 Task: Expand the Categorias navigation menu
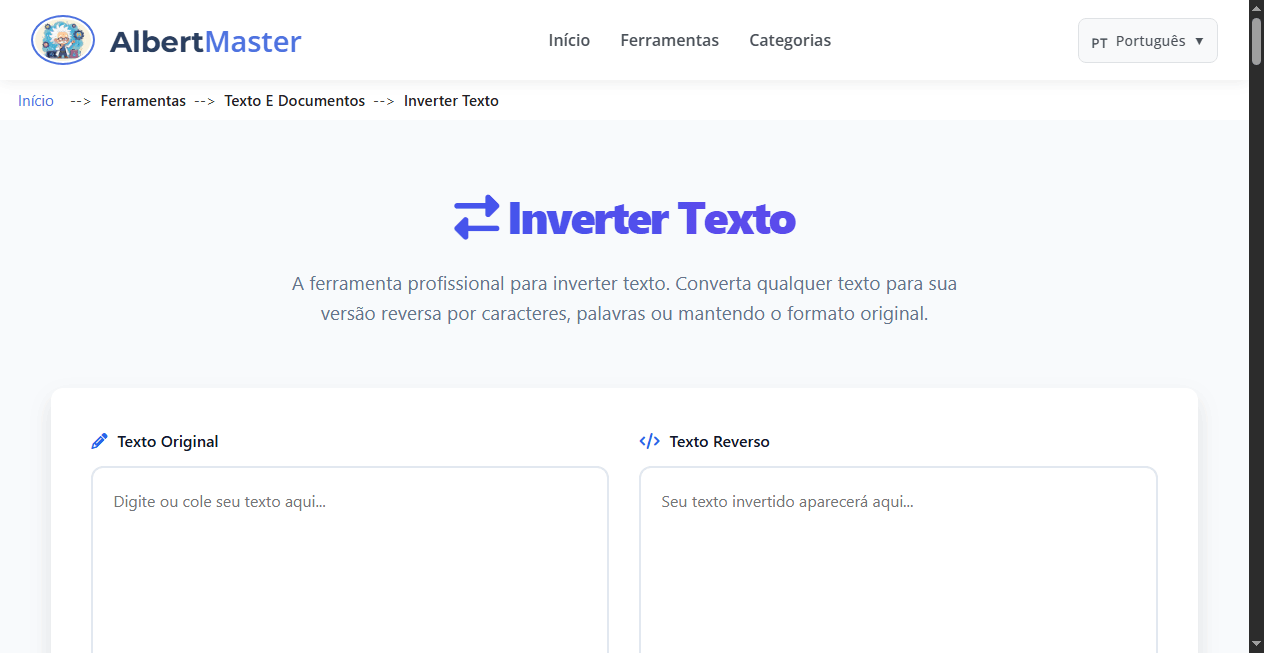point(790,40)
